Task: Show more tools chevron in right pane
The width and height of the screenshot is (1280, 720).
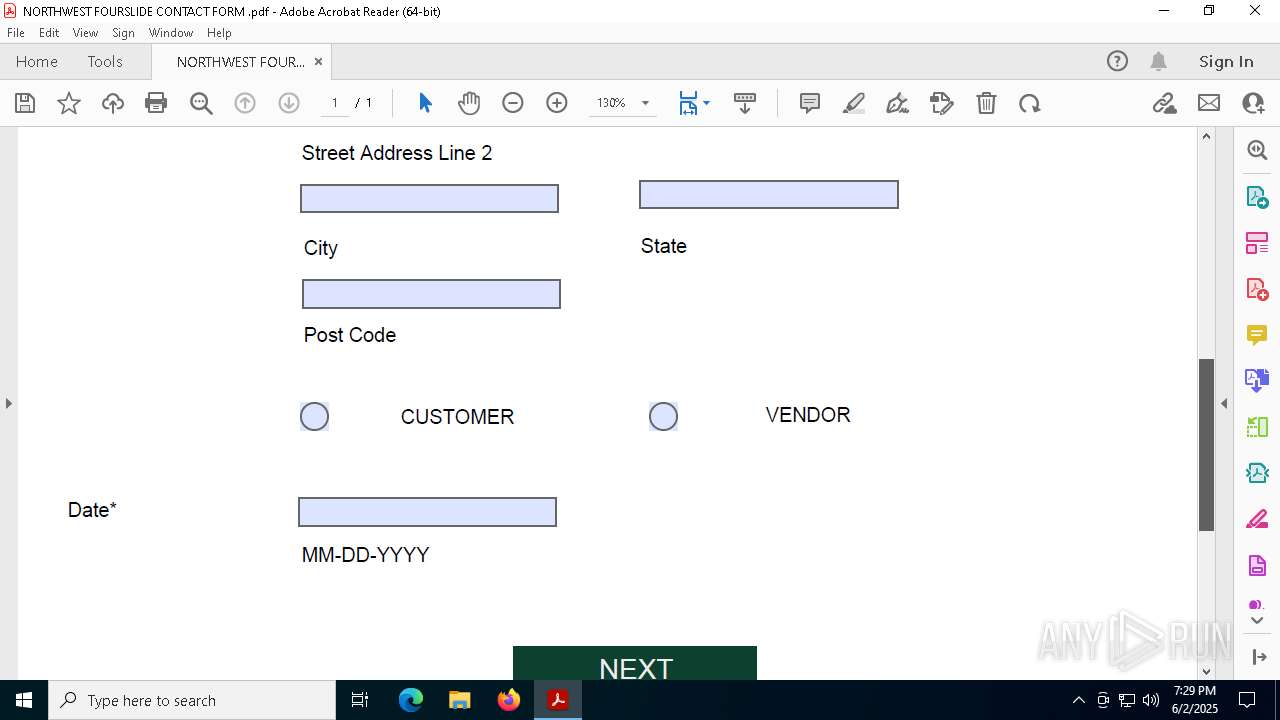Action: (1257, 621)
